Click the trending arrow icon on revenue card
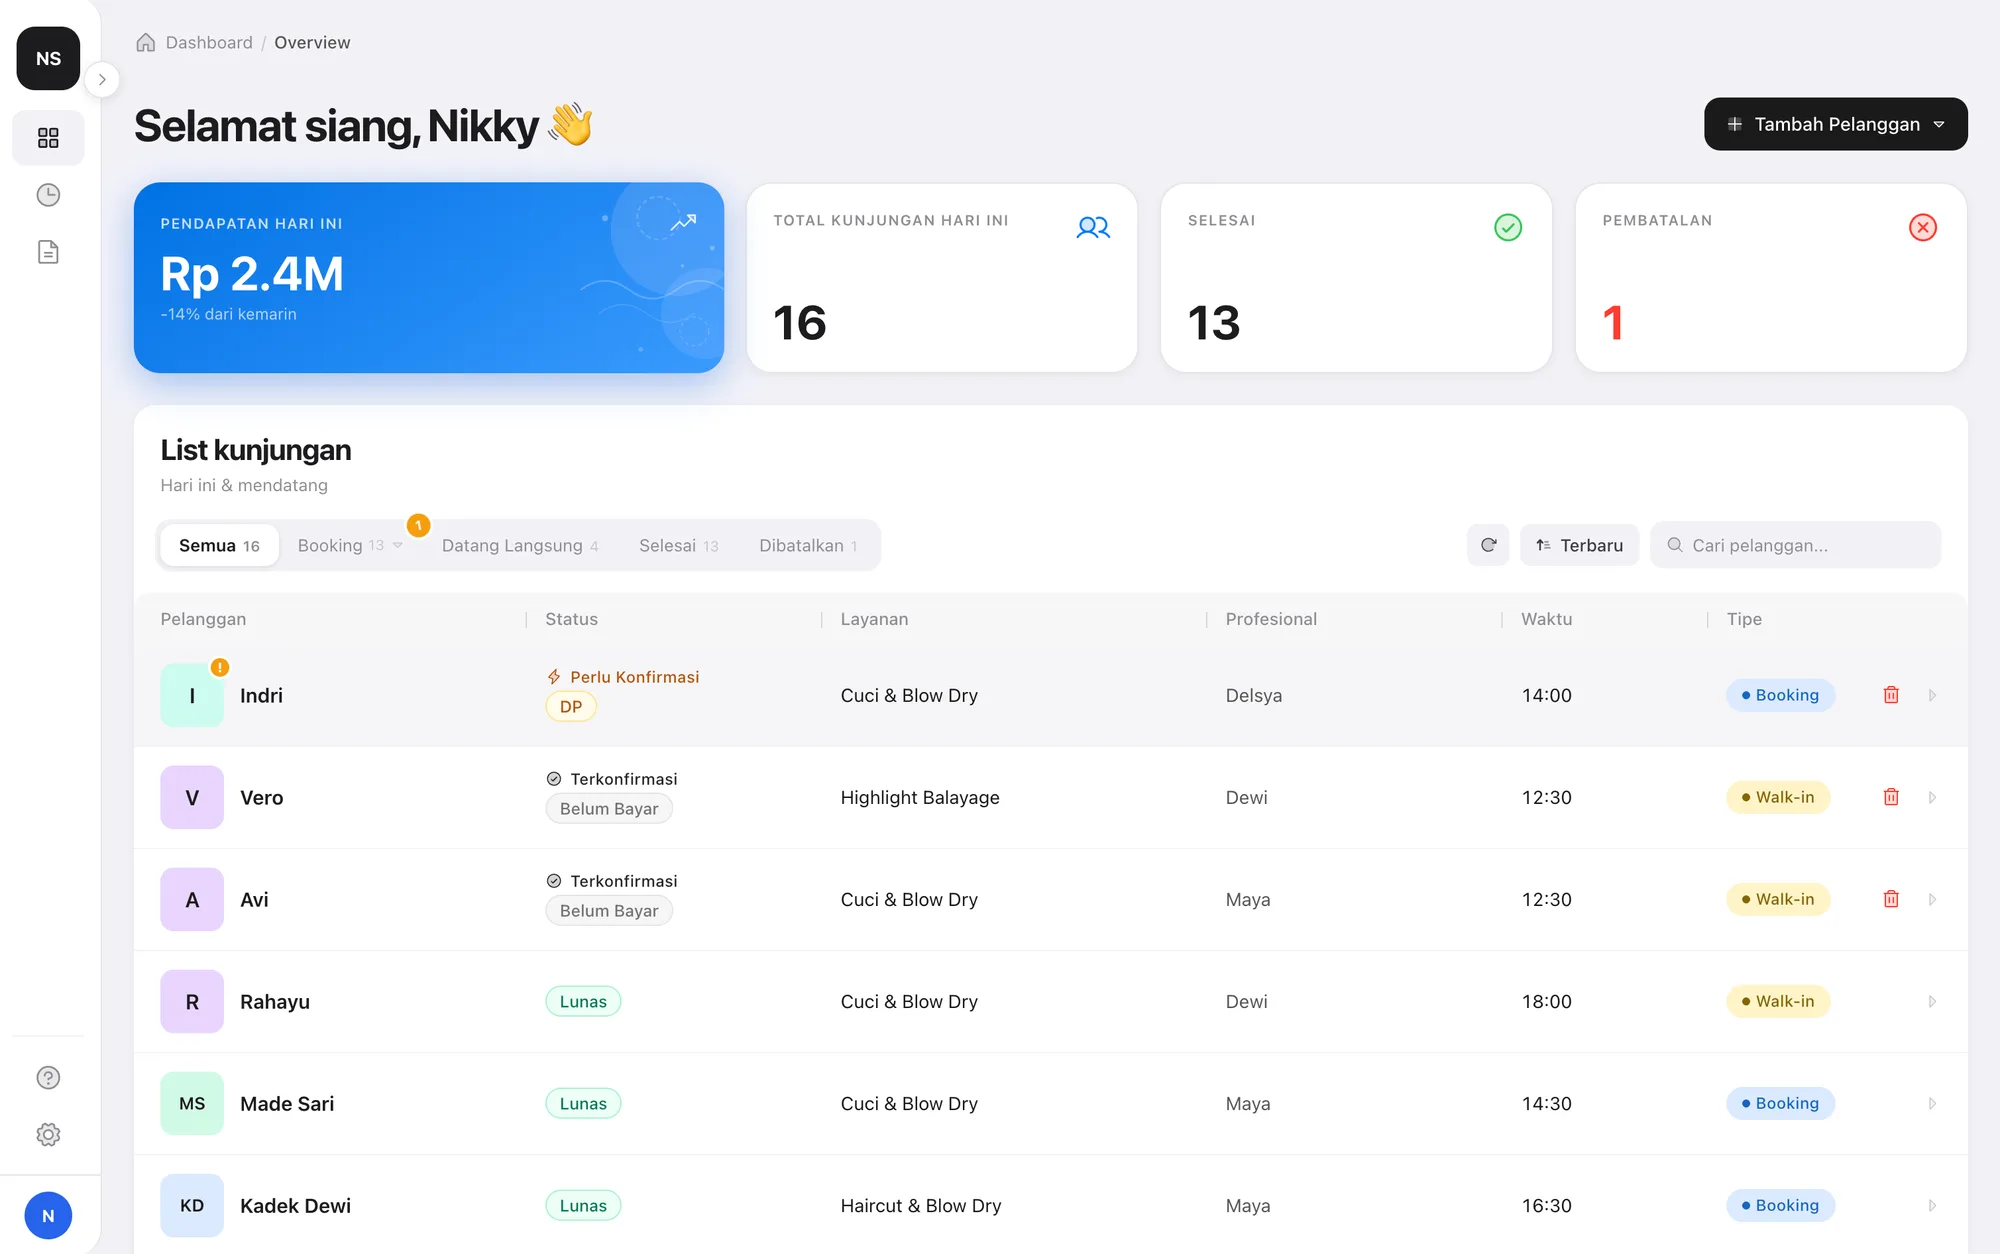This screenshot has height=1254, width=2000. tap(683, 222)
